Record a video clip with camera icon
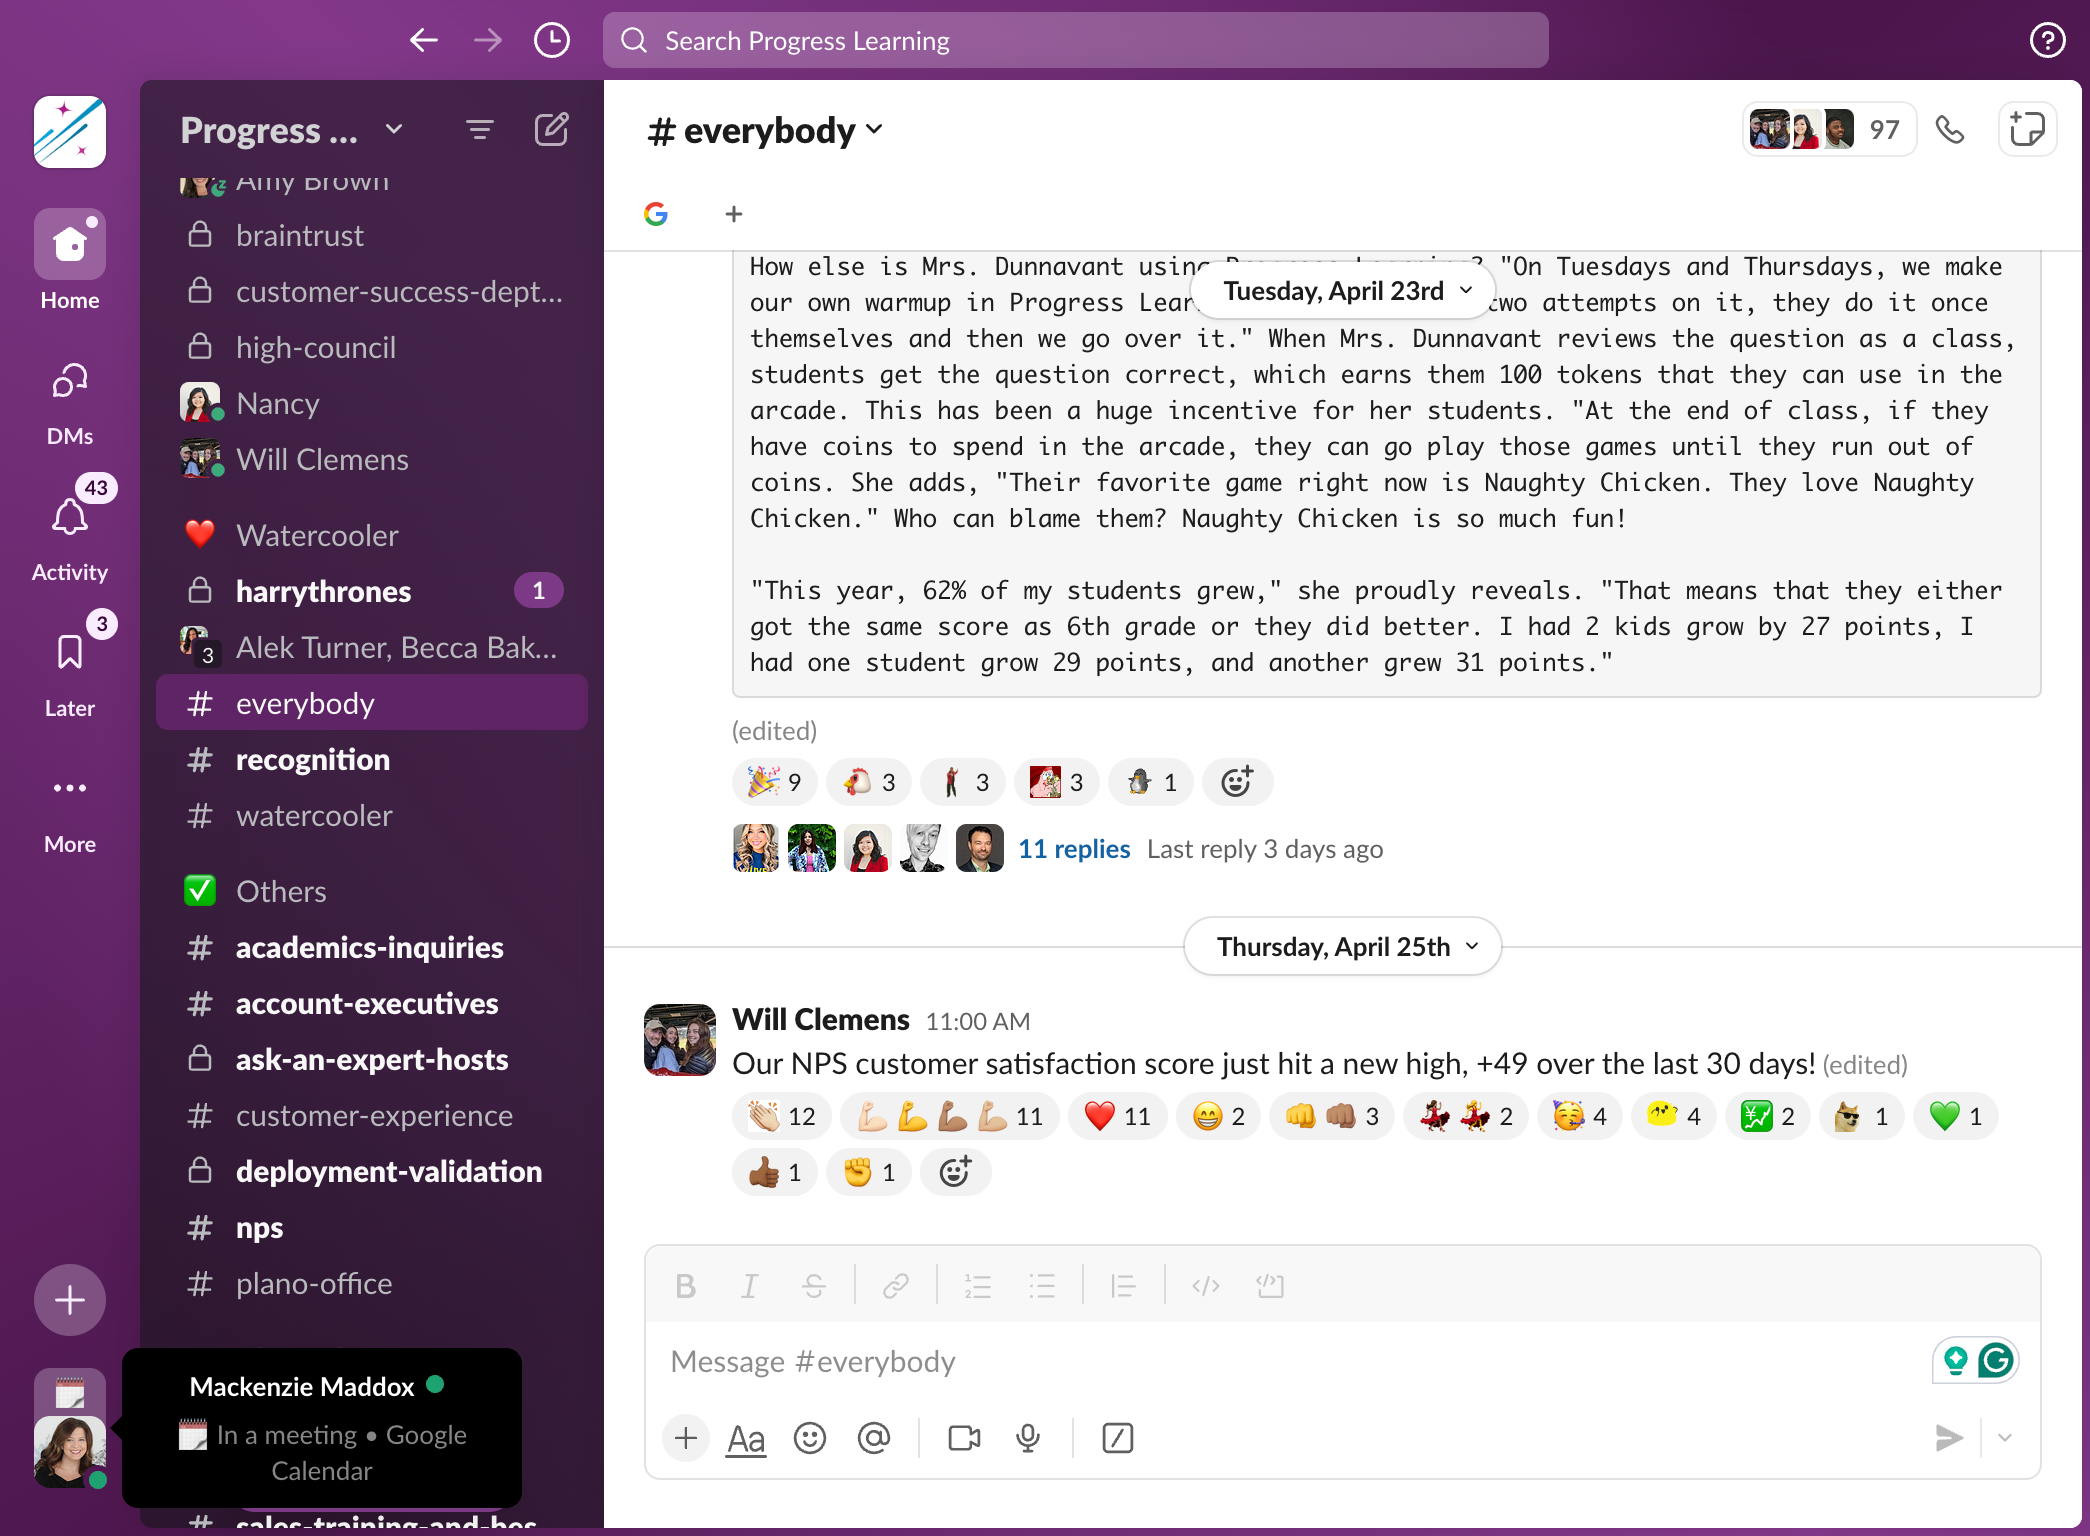The width and height of the screenshot is (2090, 1536). [964, 1438]
